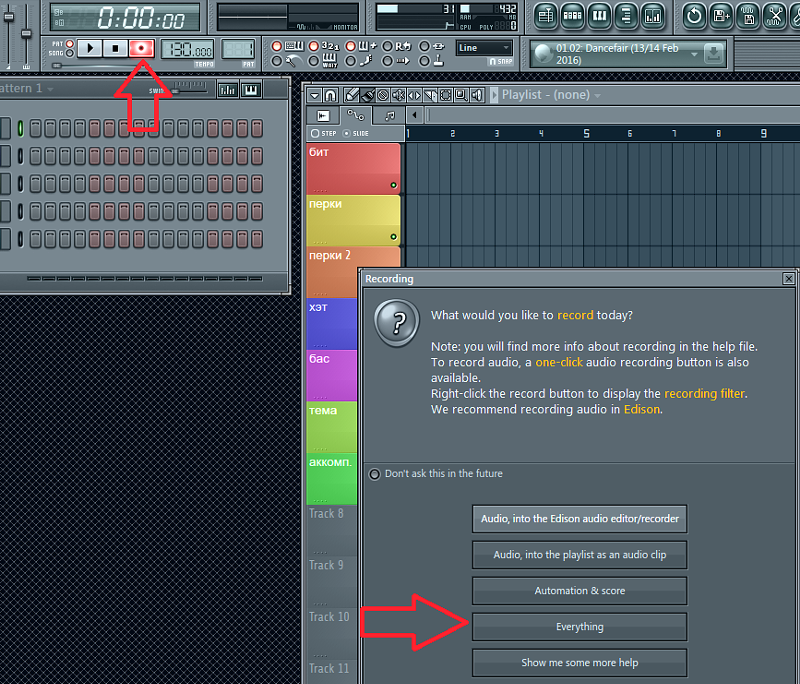Select the STEP radio in Playlist
800x684 pixels.
click(315, 133)
